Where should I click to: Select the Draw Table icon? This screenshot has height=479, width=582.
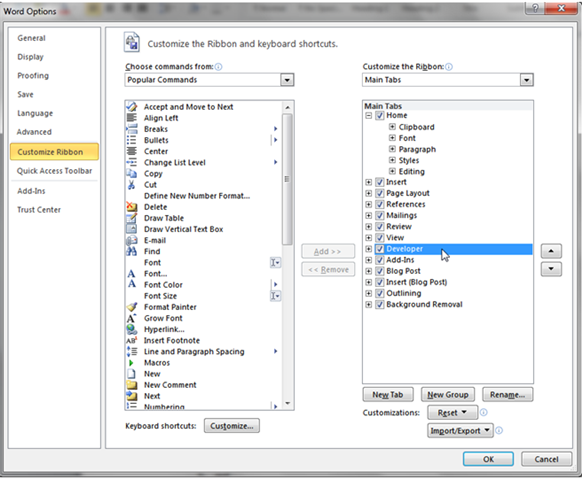131,218
